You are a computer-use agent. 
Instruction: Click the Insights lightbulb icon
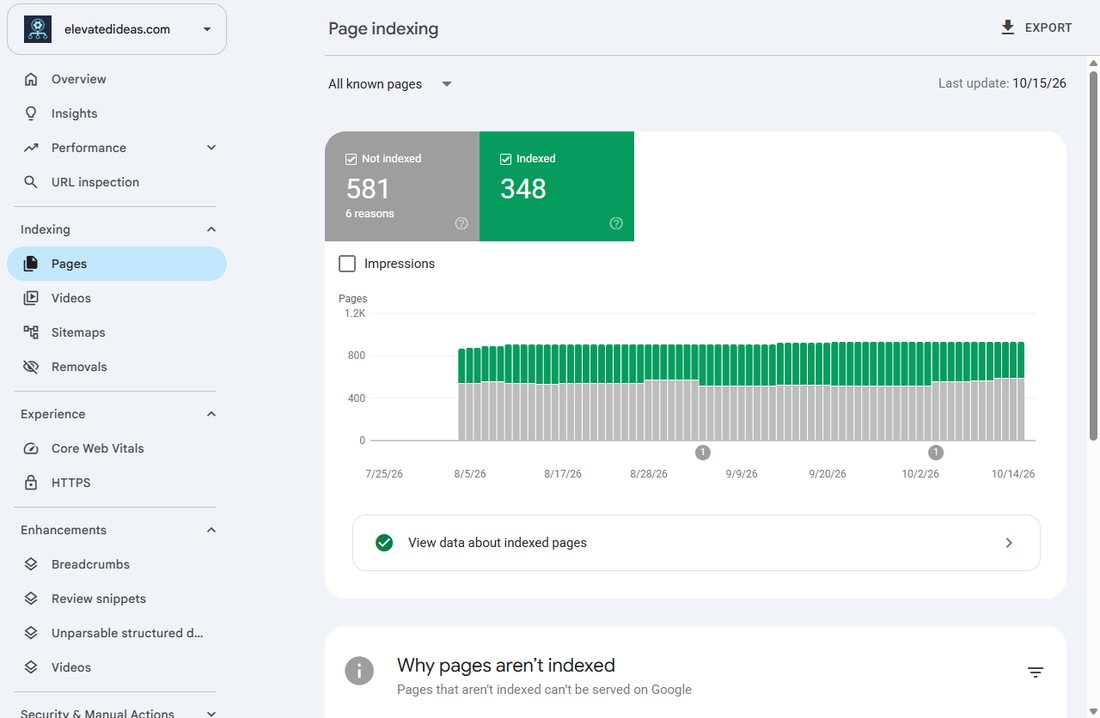31,114
